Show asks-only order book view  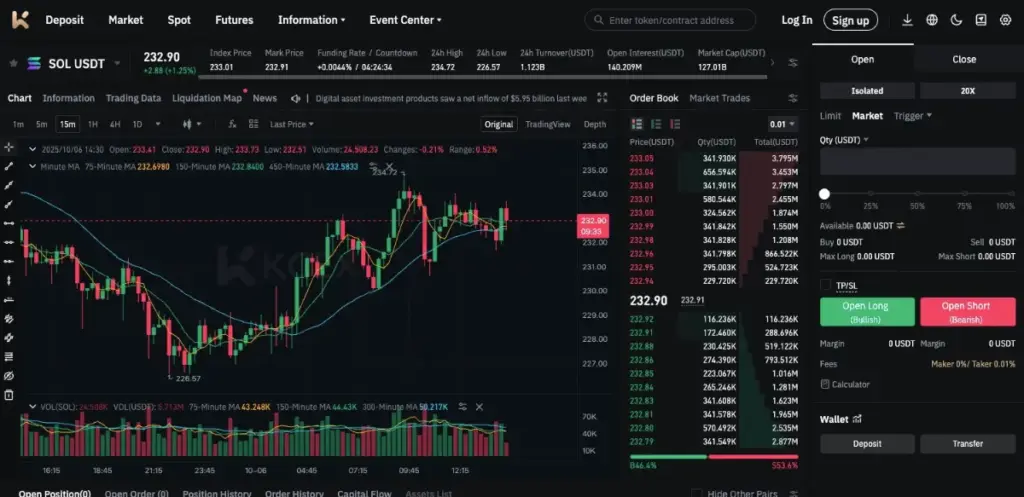[x=675, y=124]
